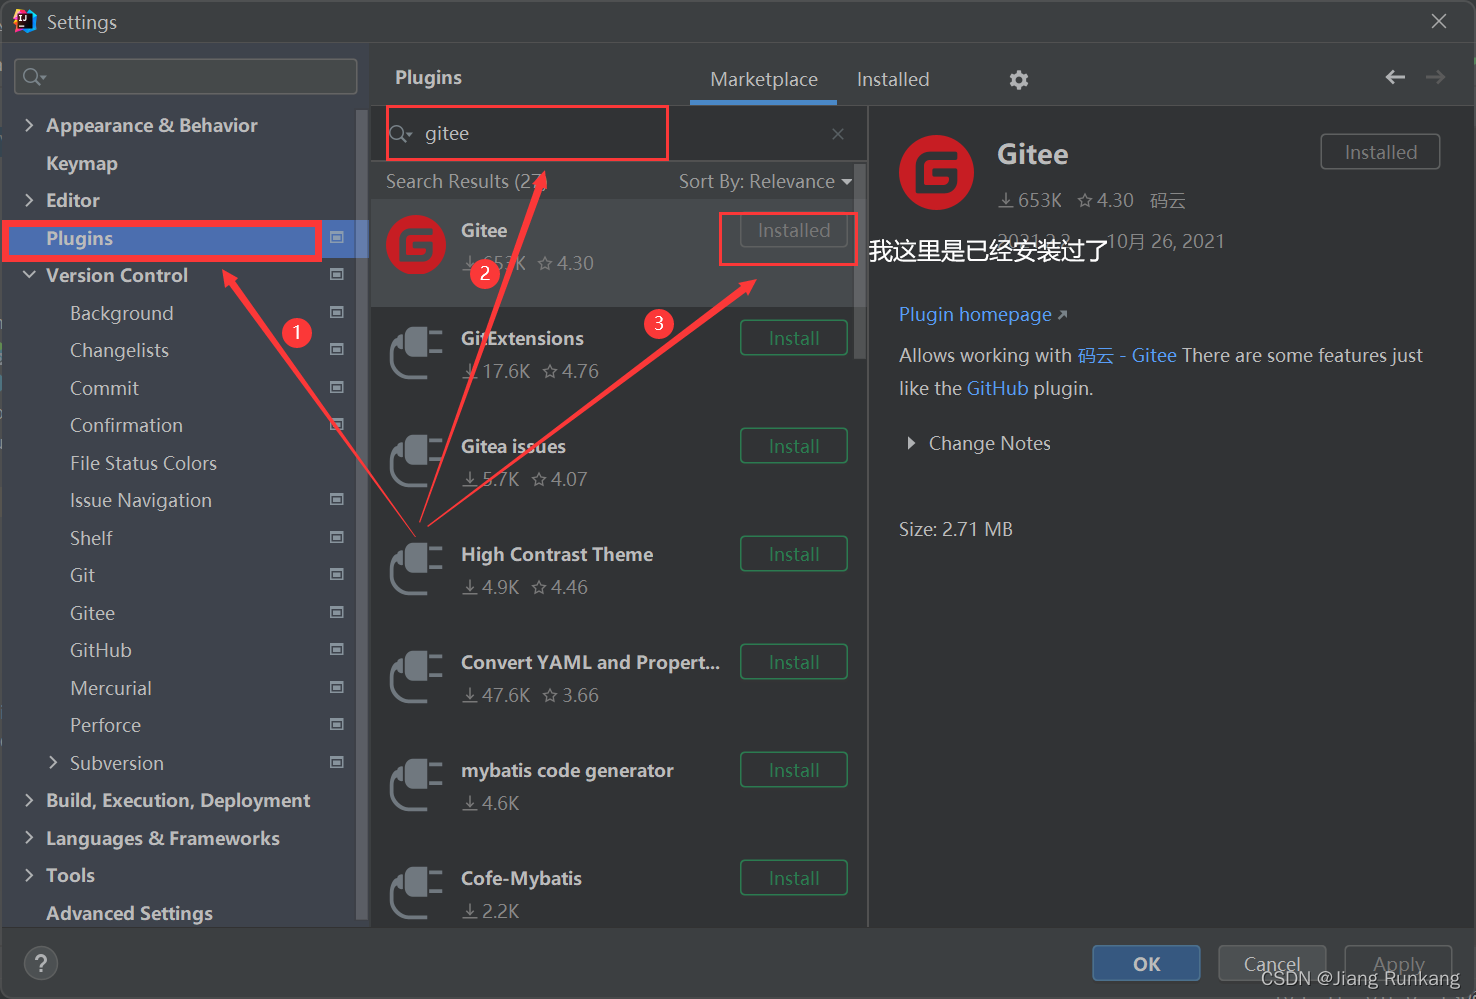Click OK to confirm settings

click(1146, 963)
